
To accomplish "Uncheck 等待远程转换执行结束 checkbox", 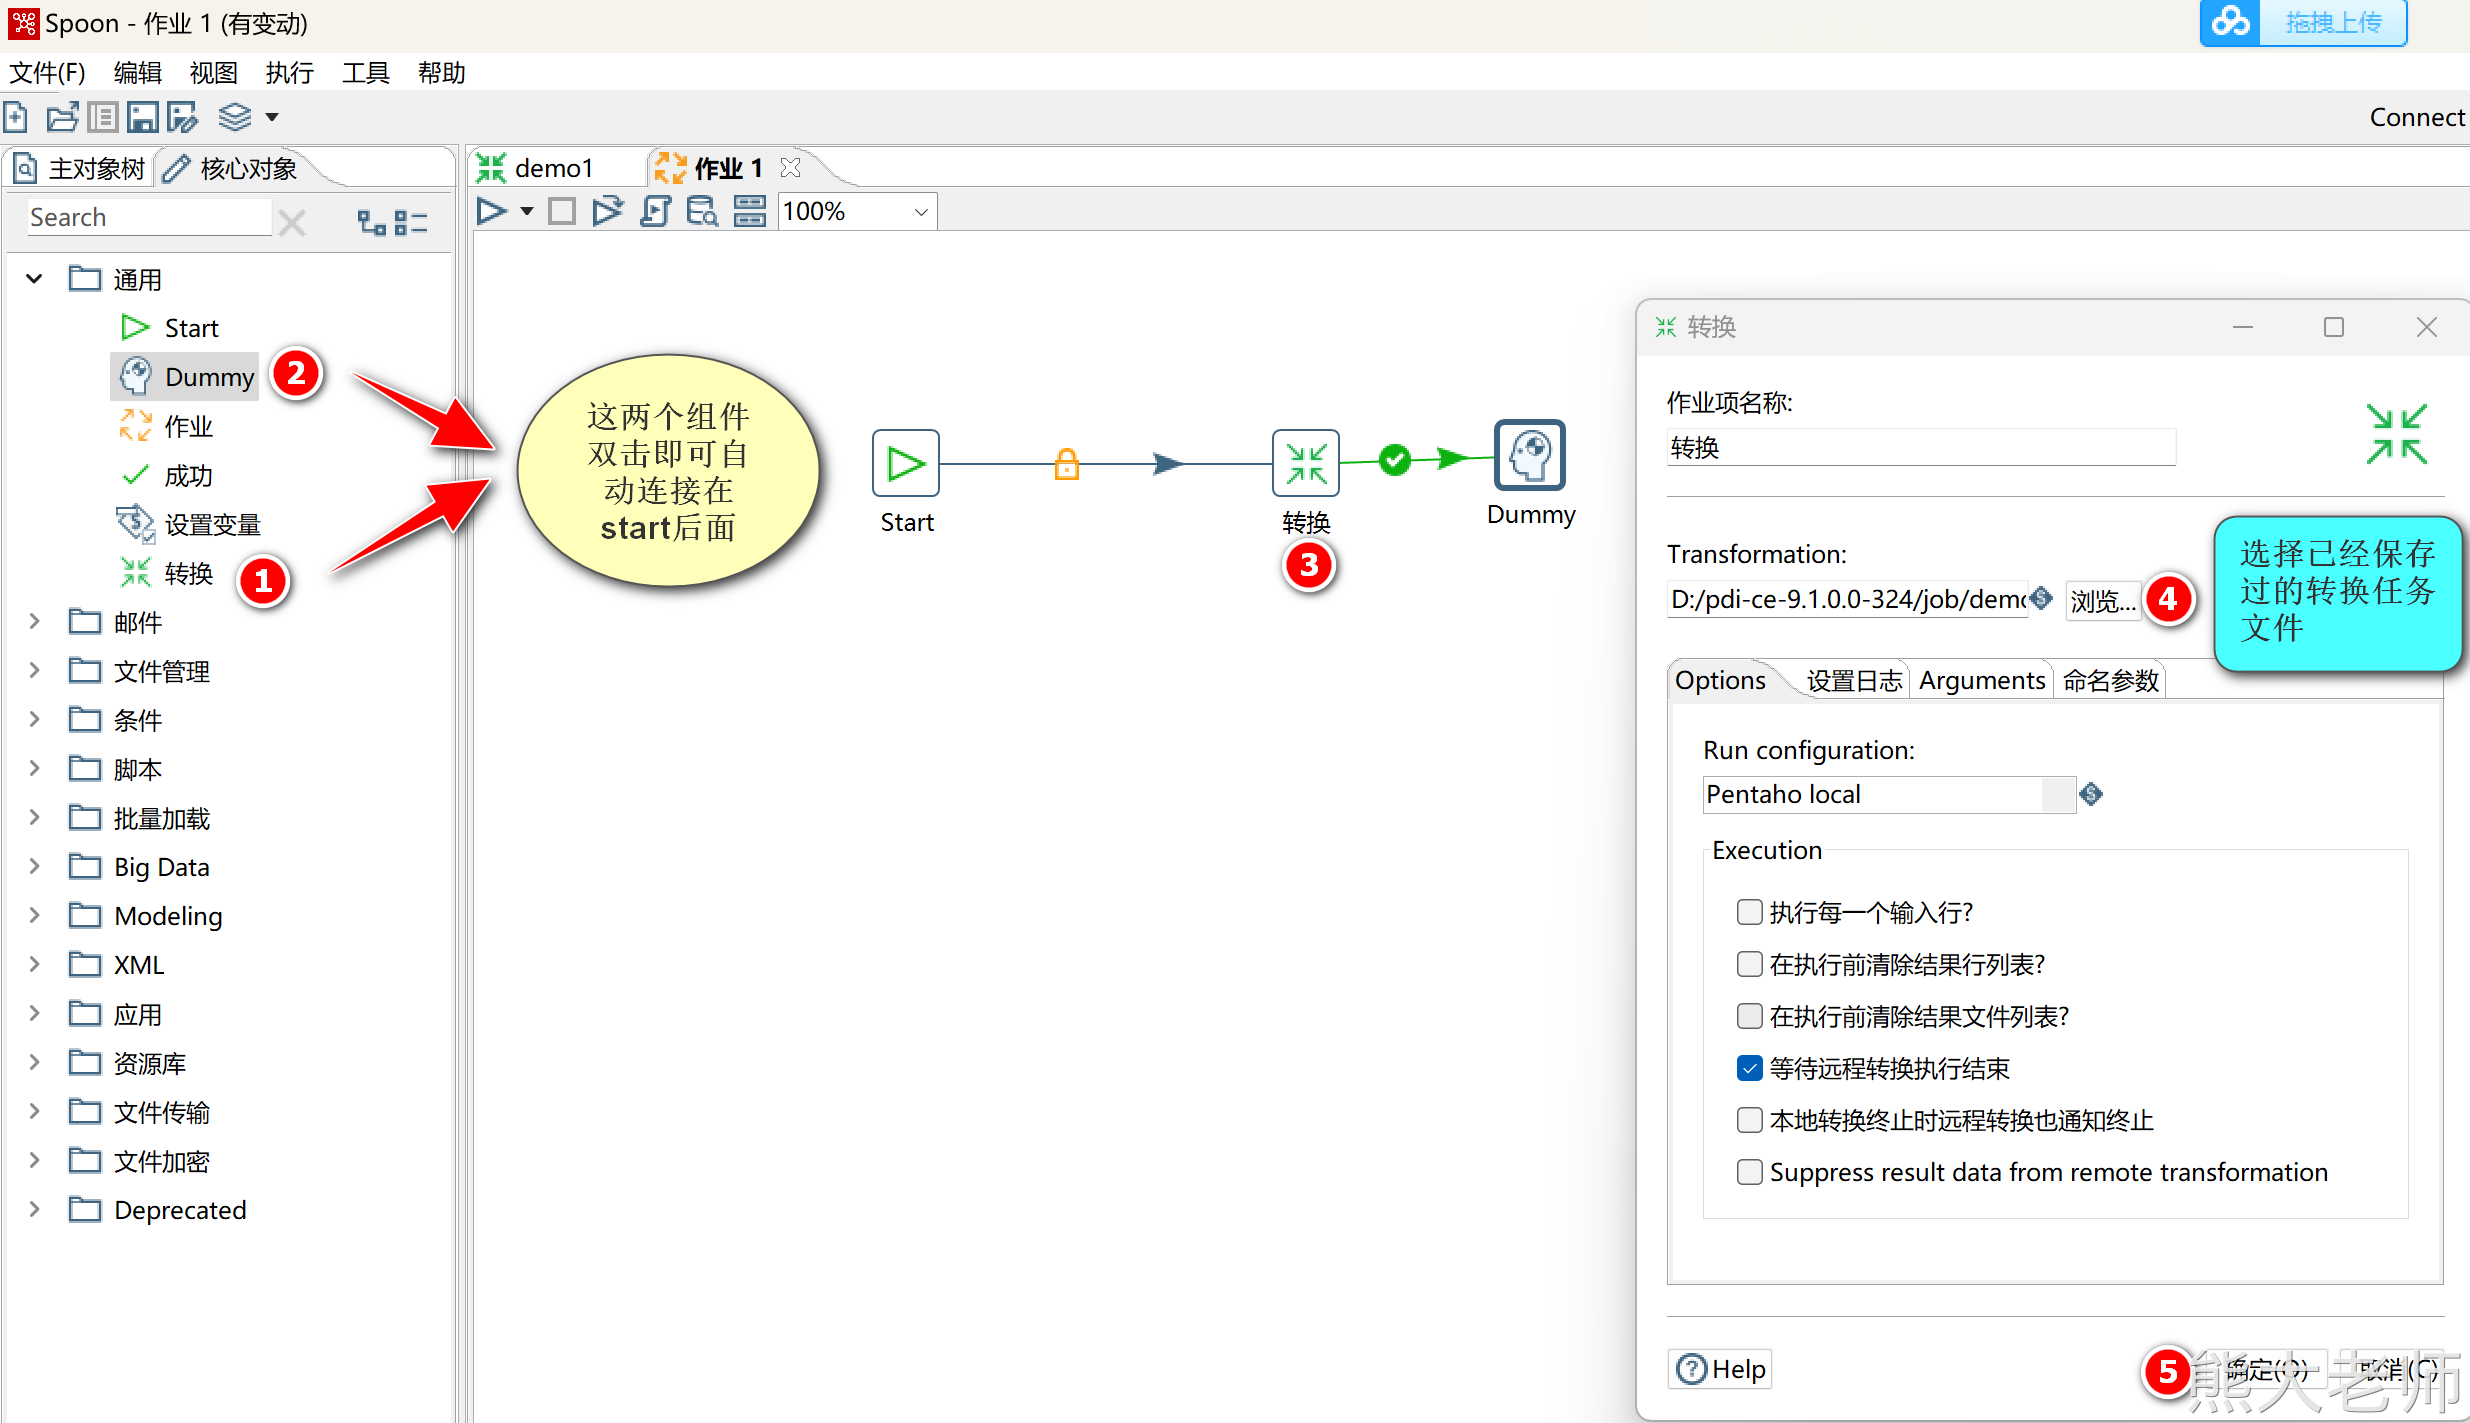I will [x=1749, y=1068].
